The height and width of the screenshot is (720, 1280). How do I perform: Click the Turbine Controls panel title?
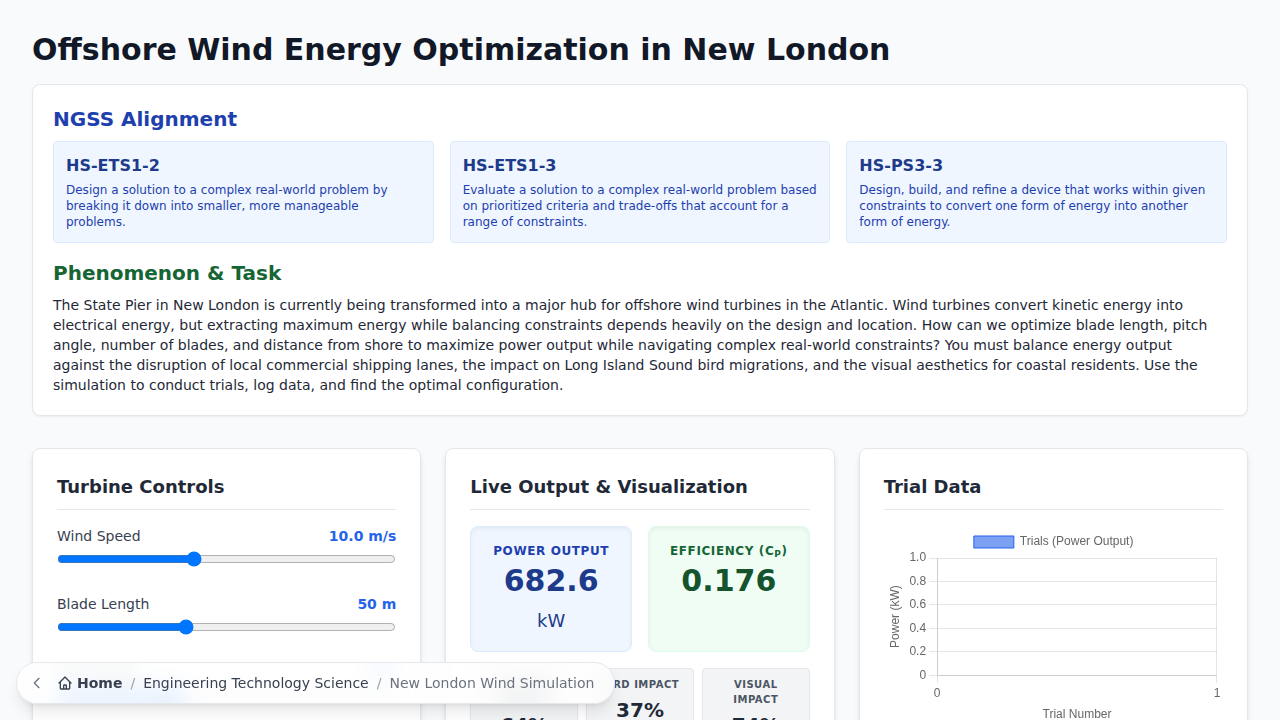pos(139,487)
